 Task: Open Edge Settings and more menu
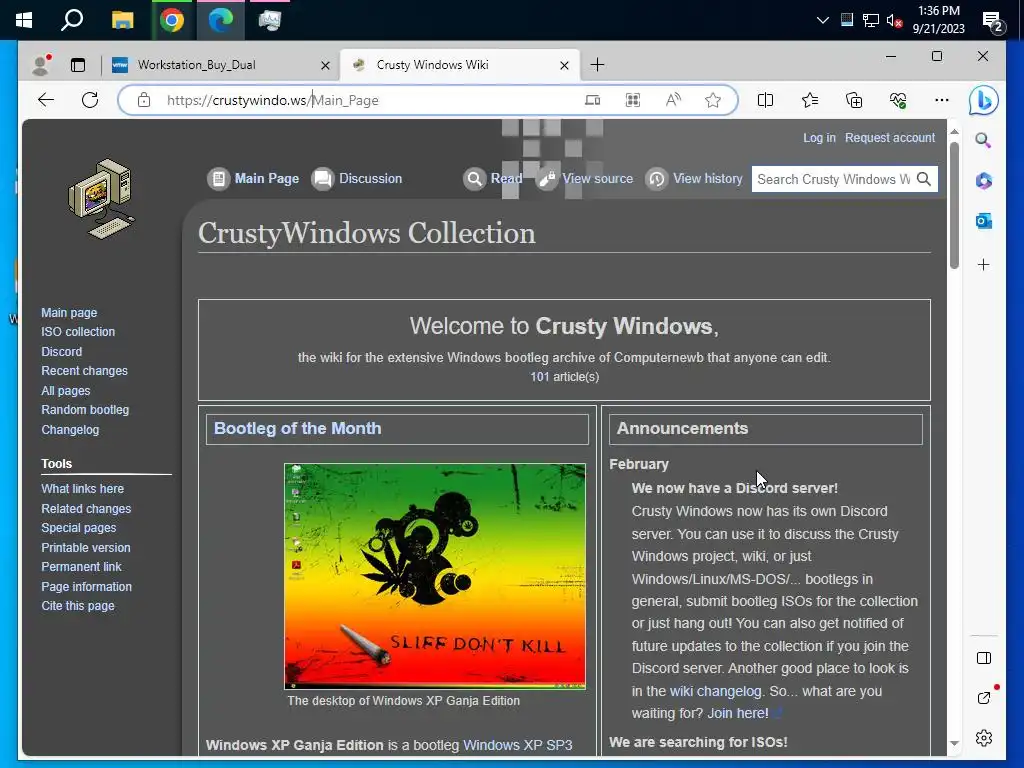pyautogui.click(x=942, y=100)
